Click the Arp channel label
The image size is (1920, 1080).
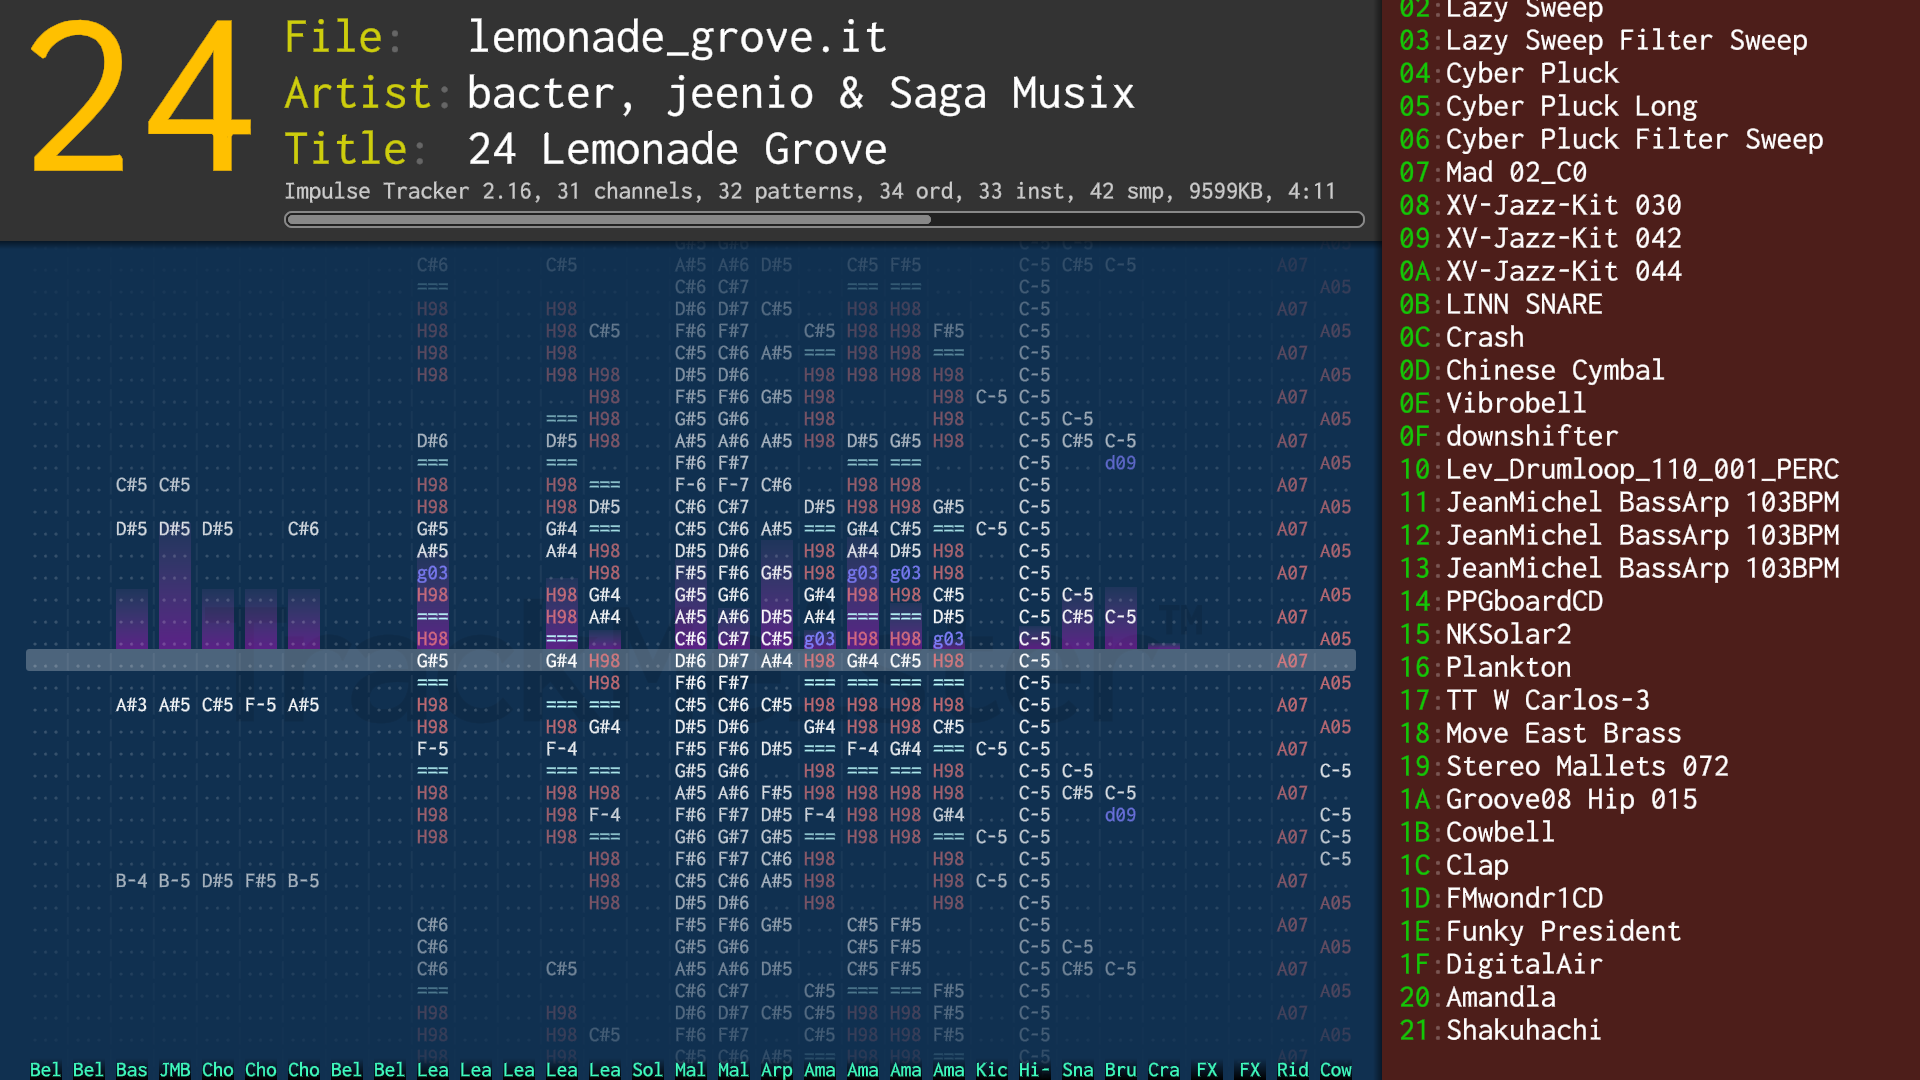776,1069
